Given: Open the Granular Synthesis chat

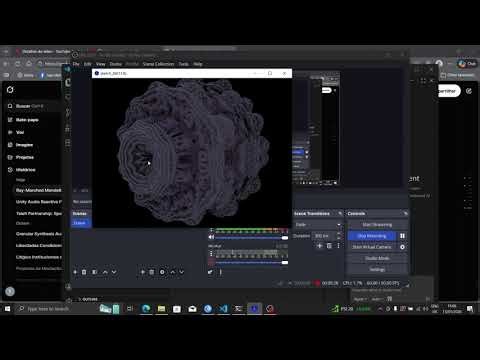Looking at the screenshot, I should pyautogui.click(x=39, y=234).
